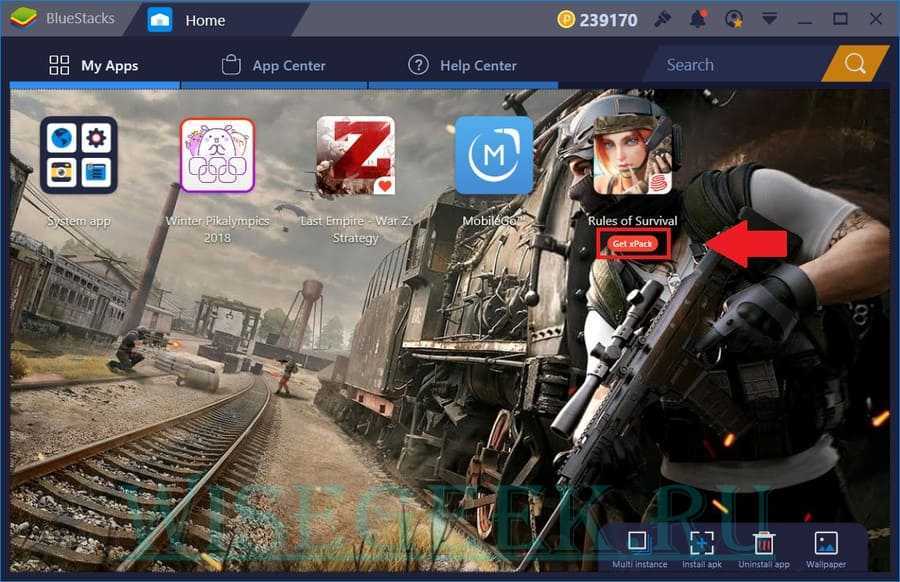Open the System app folder
The height and width of the screenshot is (582, 900).
click(x=78, y=155)
